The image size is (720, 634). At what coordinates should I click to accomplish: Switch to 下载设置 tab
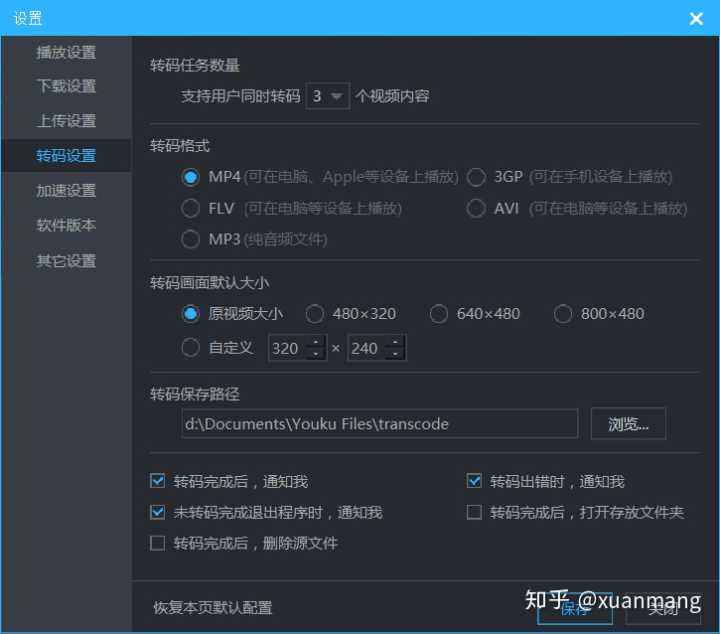66,86
